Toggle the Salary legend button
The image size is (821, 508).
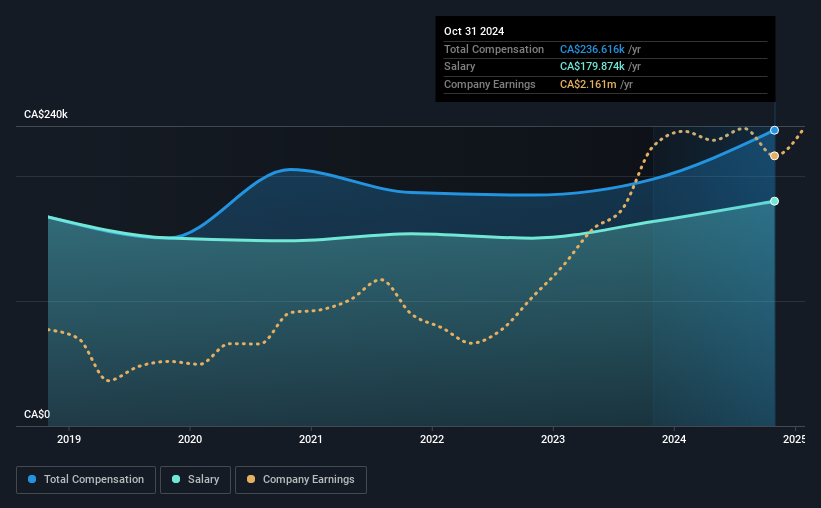pyautogui.click(x=195, y=480)
